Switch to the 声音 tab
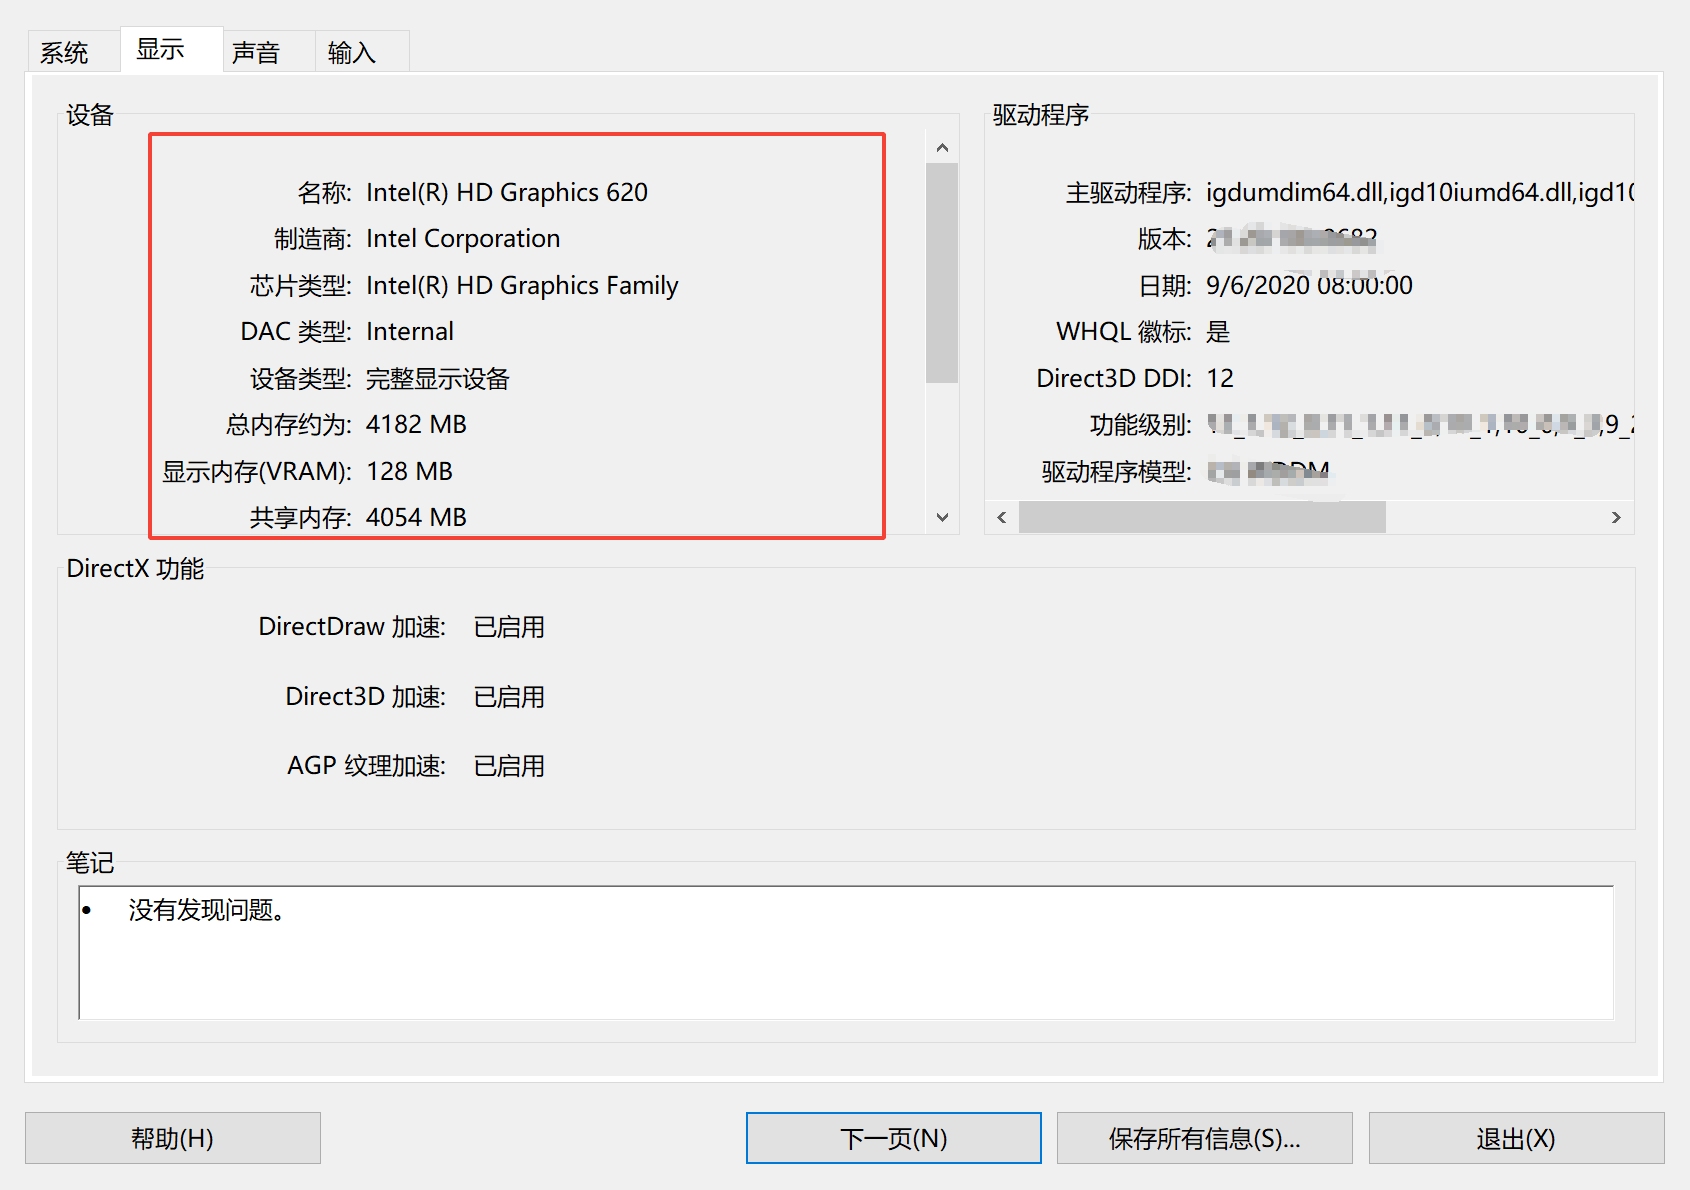 tap(257, 50)
